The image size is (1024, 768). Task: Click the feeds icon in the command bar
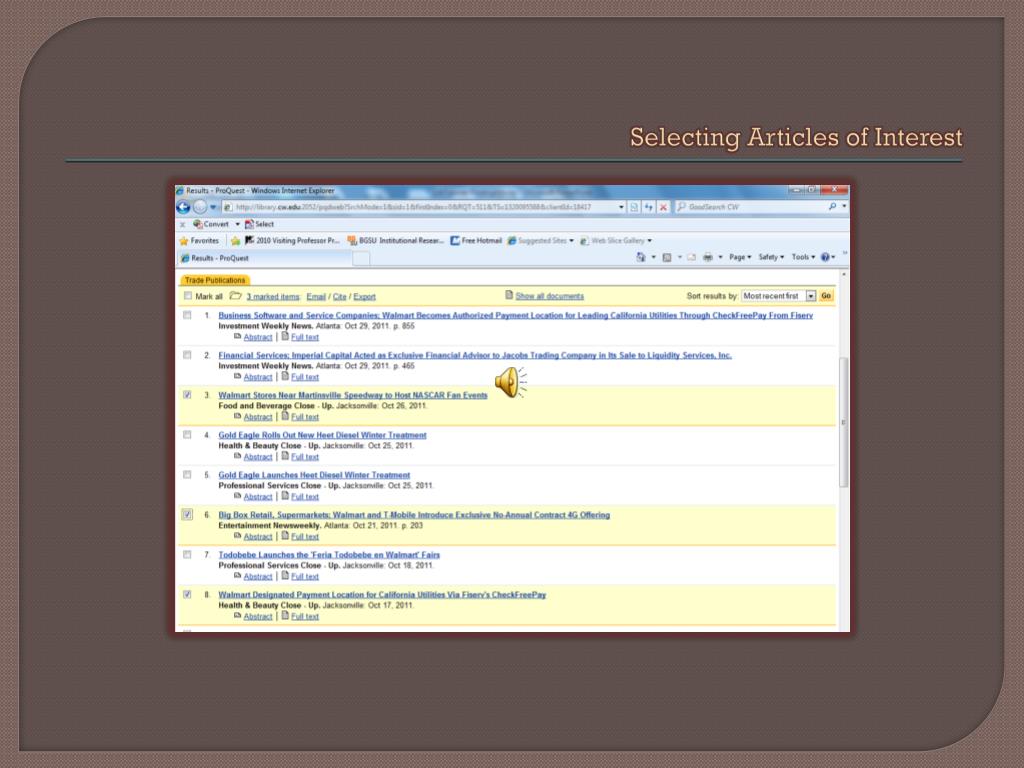tap(667, 257)
